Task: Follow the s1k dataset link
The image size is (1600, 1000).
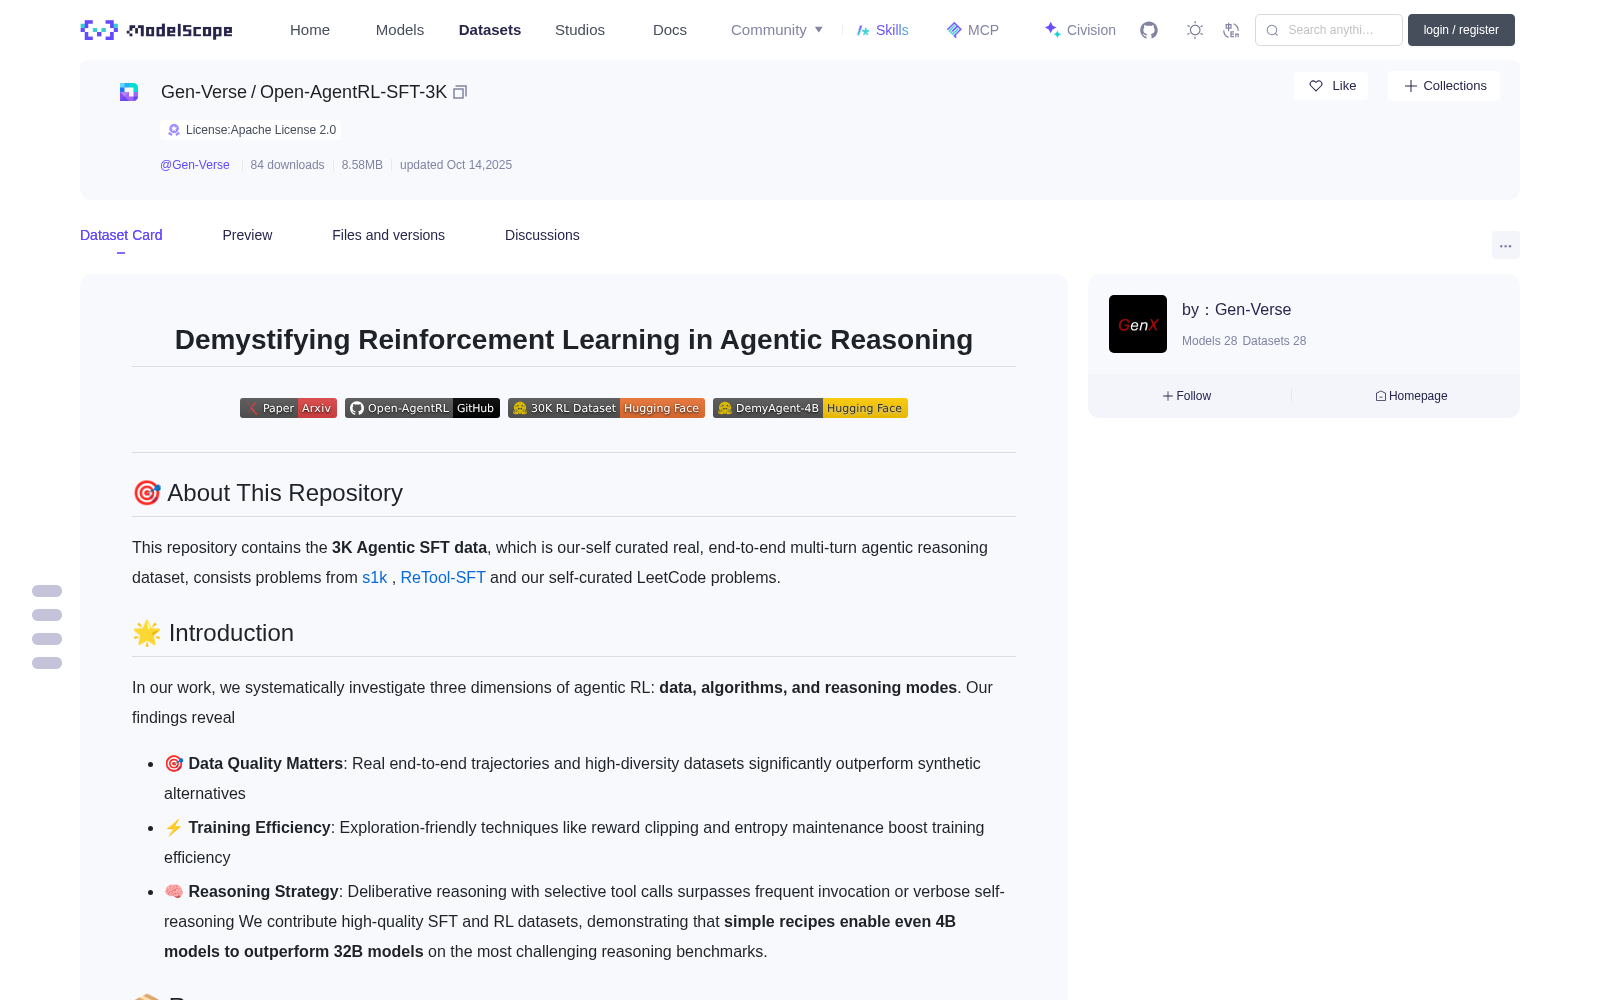Action: pyautogui.click(x=374, y=578)
